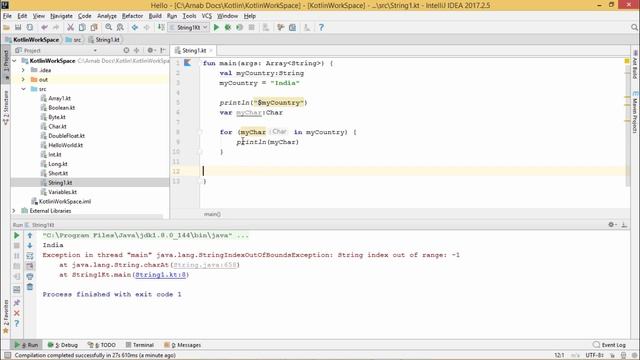The image size is (640, 360).
Task: Click Collapse All icon in the Project panel
Action: pyautogui.click(x=136, y=50)
